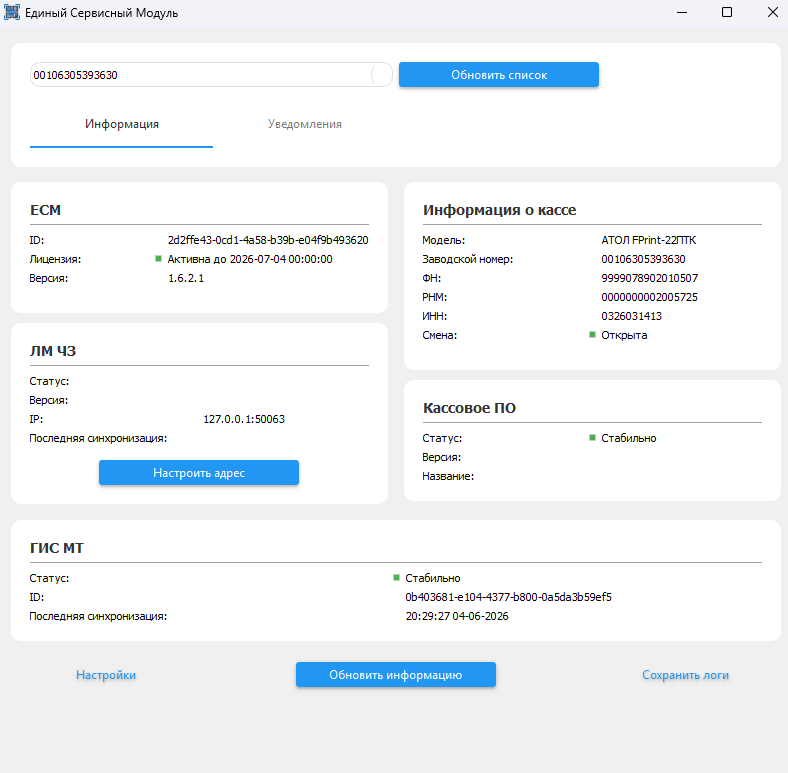Image resolution: width=788 pixels, height=773 pixels.
Task: Open the Настройки link
Action: pos(106,675)
